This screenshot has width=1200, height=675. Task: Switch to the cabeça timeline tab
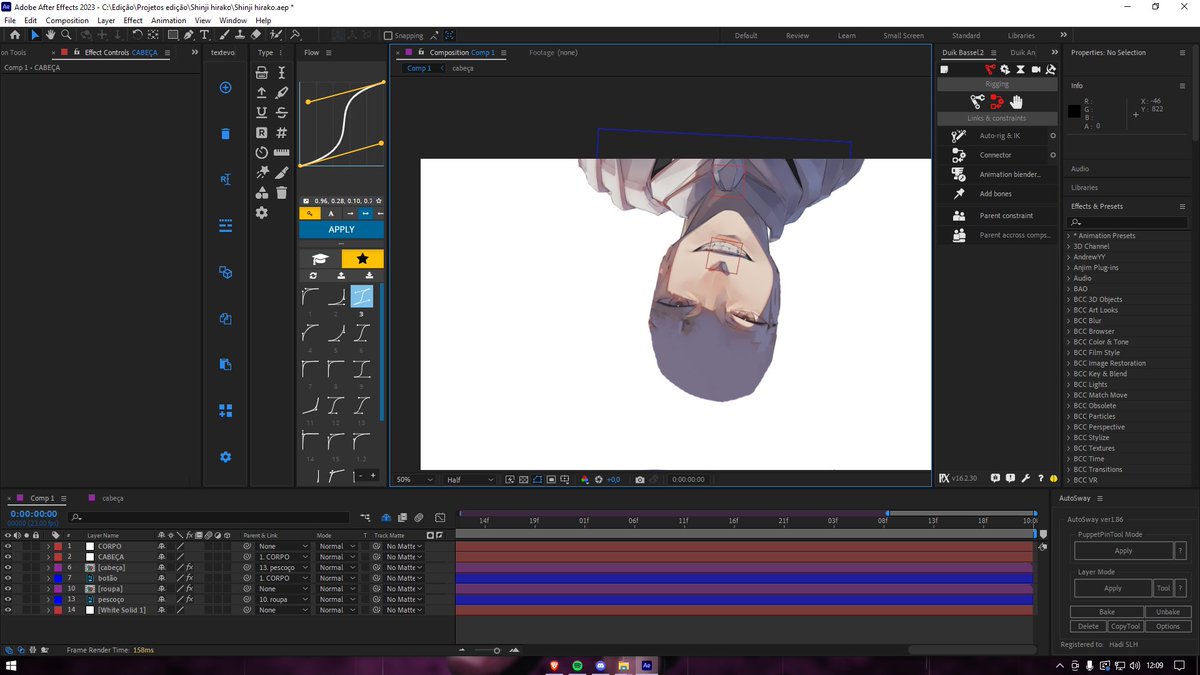(112, 498)
